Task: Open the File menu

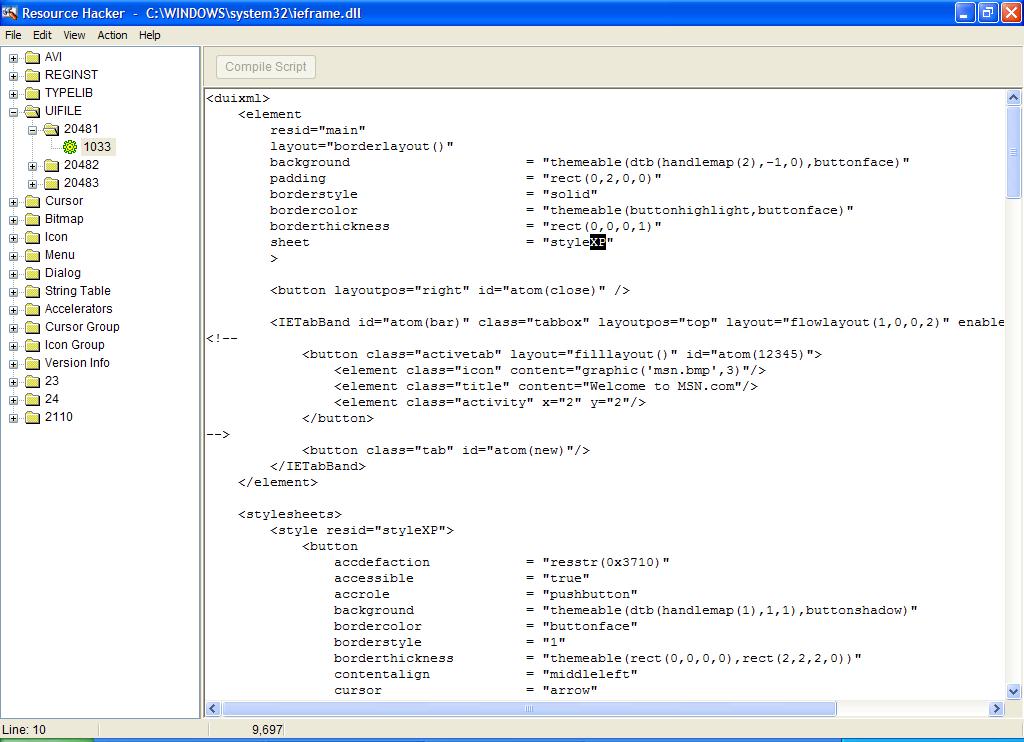Action: coord(13,35)
